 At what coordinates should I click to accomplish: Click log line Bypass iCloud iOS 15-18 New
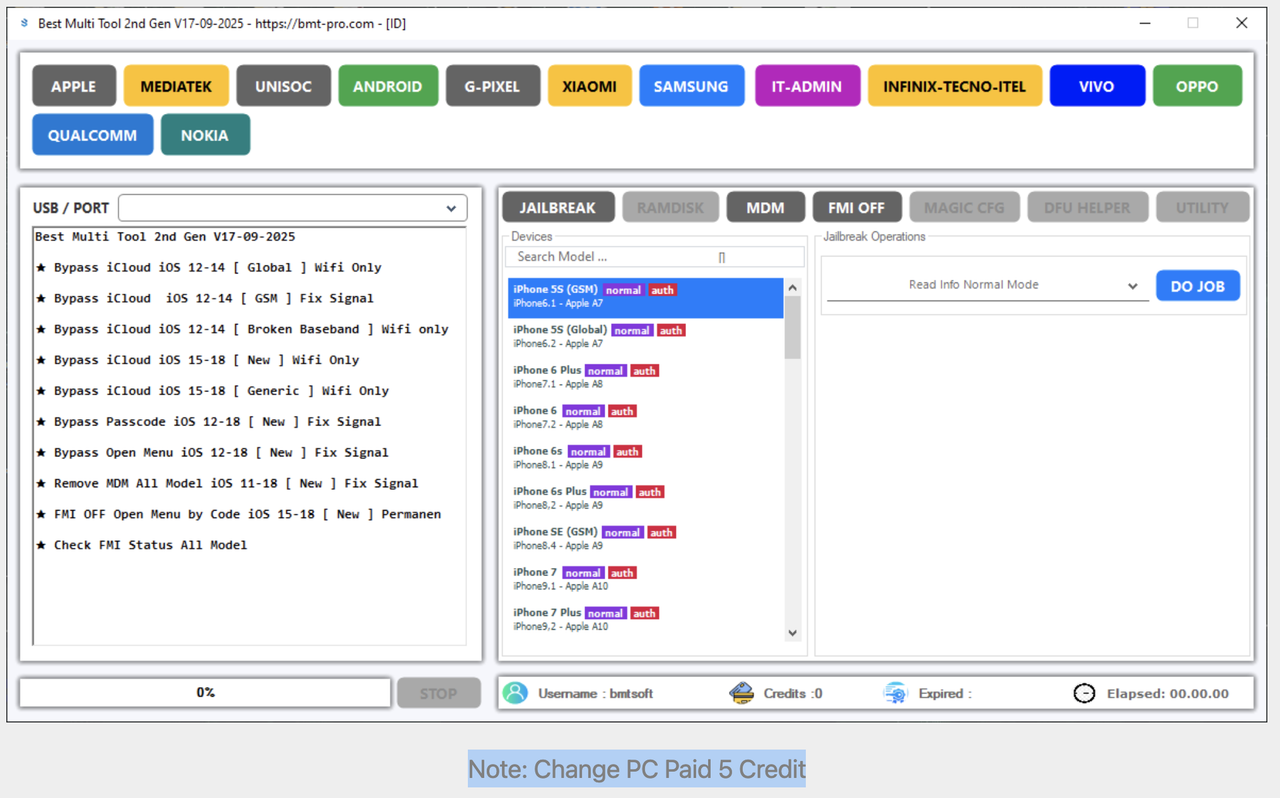coord(197,361)
